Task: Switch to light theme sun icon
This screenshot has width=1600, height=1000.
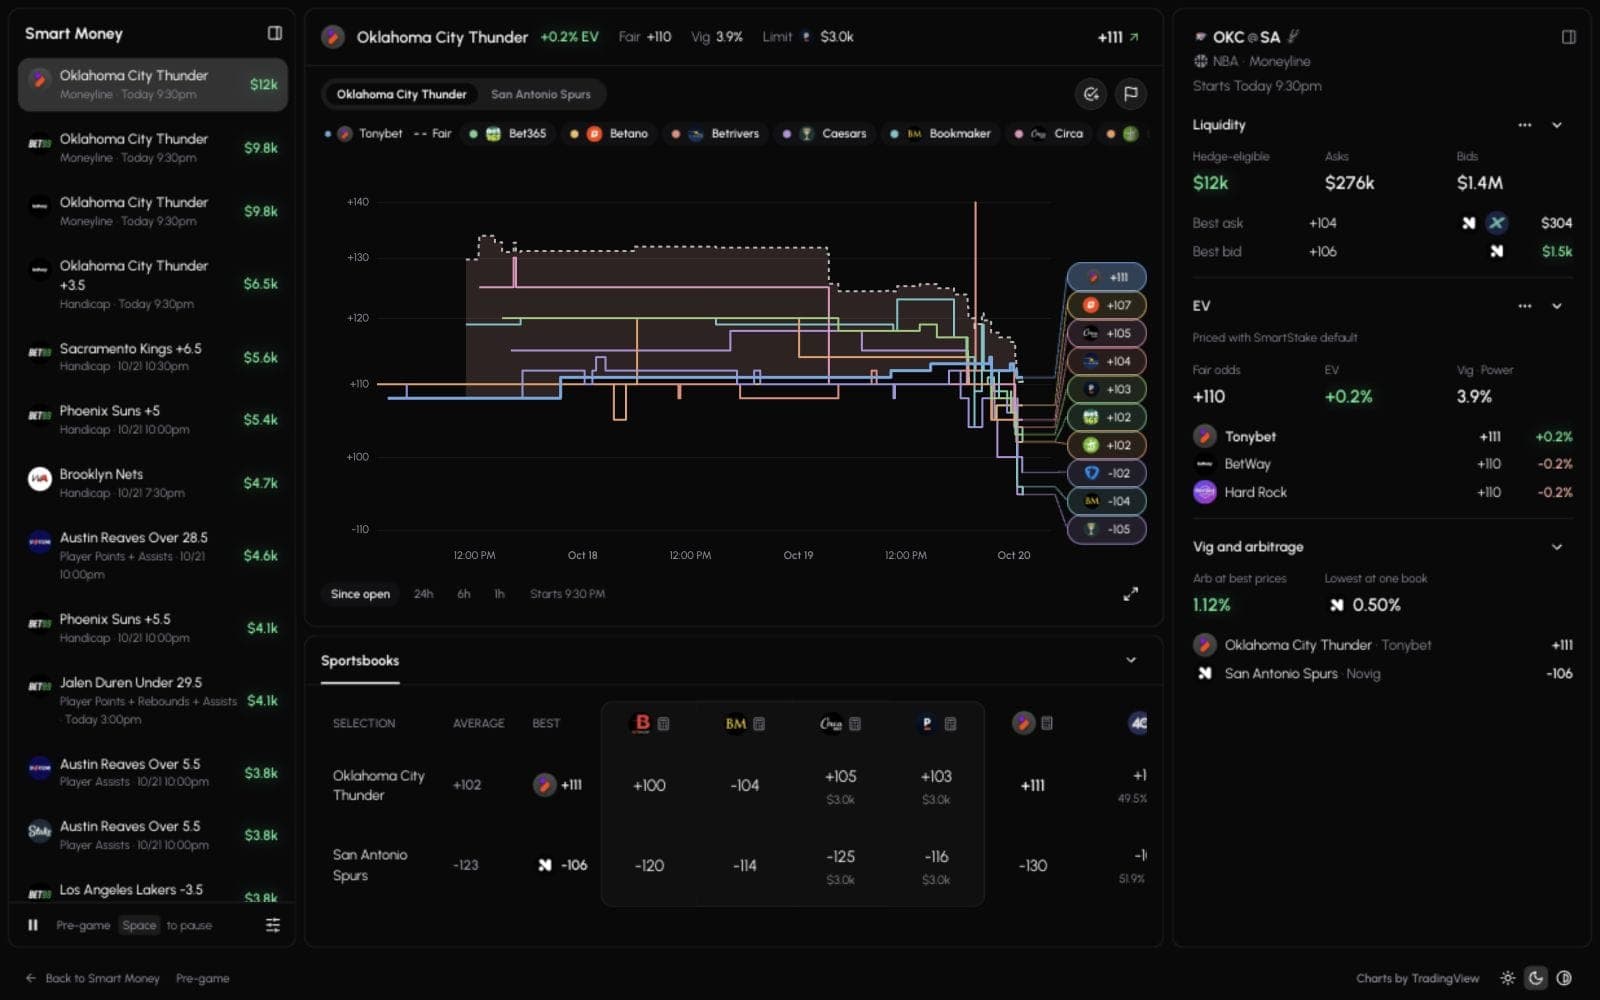Action: pos(1508,978)
